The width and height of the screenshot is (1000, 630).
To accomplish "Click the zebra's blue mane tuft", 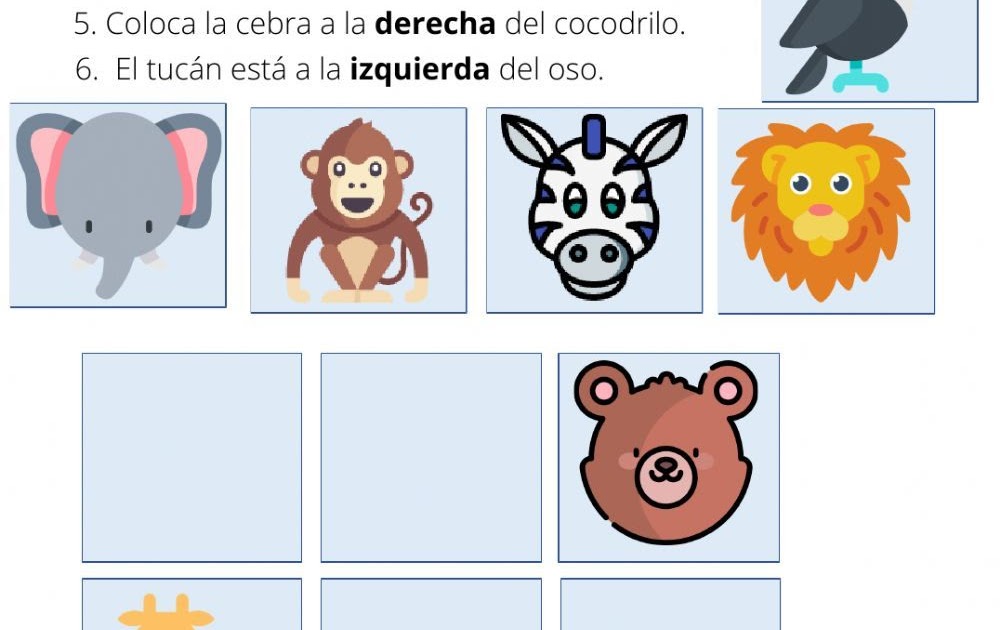I will click(x=594, y=135).
